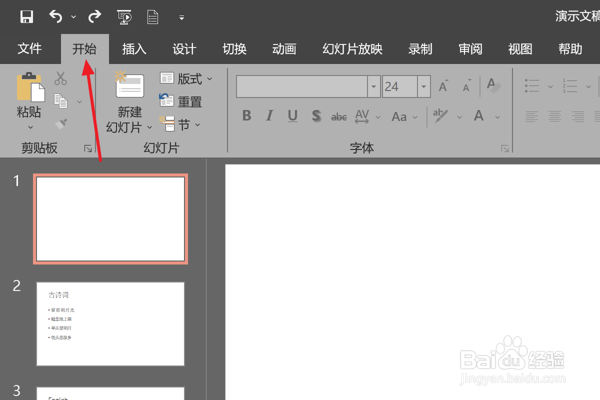Decrease font size with smaller A
Image resolution: width=600 pixels, height=400 pixels.
tap(466, 86)
